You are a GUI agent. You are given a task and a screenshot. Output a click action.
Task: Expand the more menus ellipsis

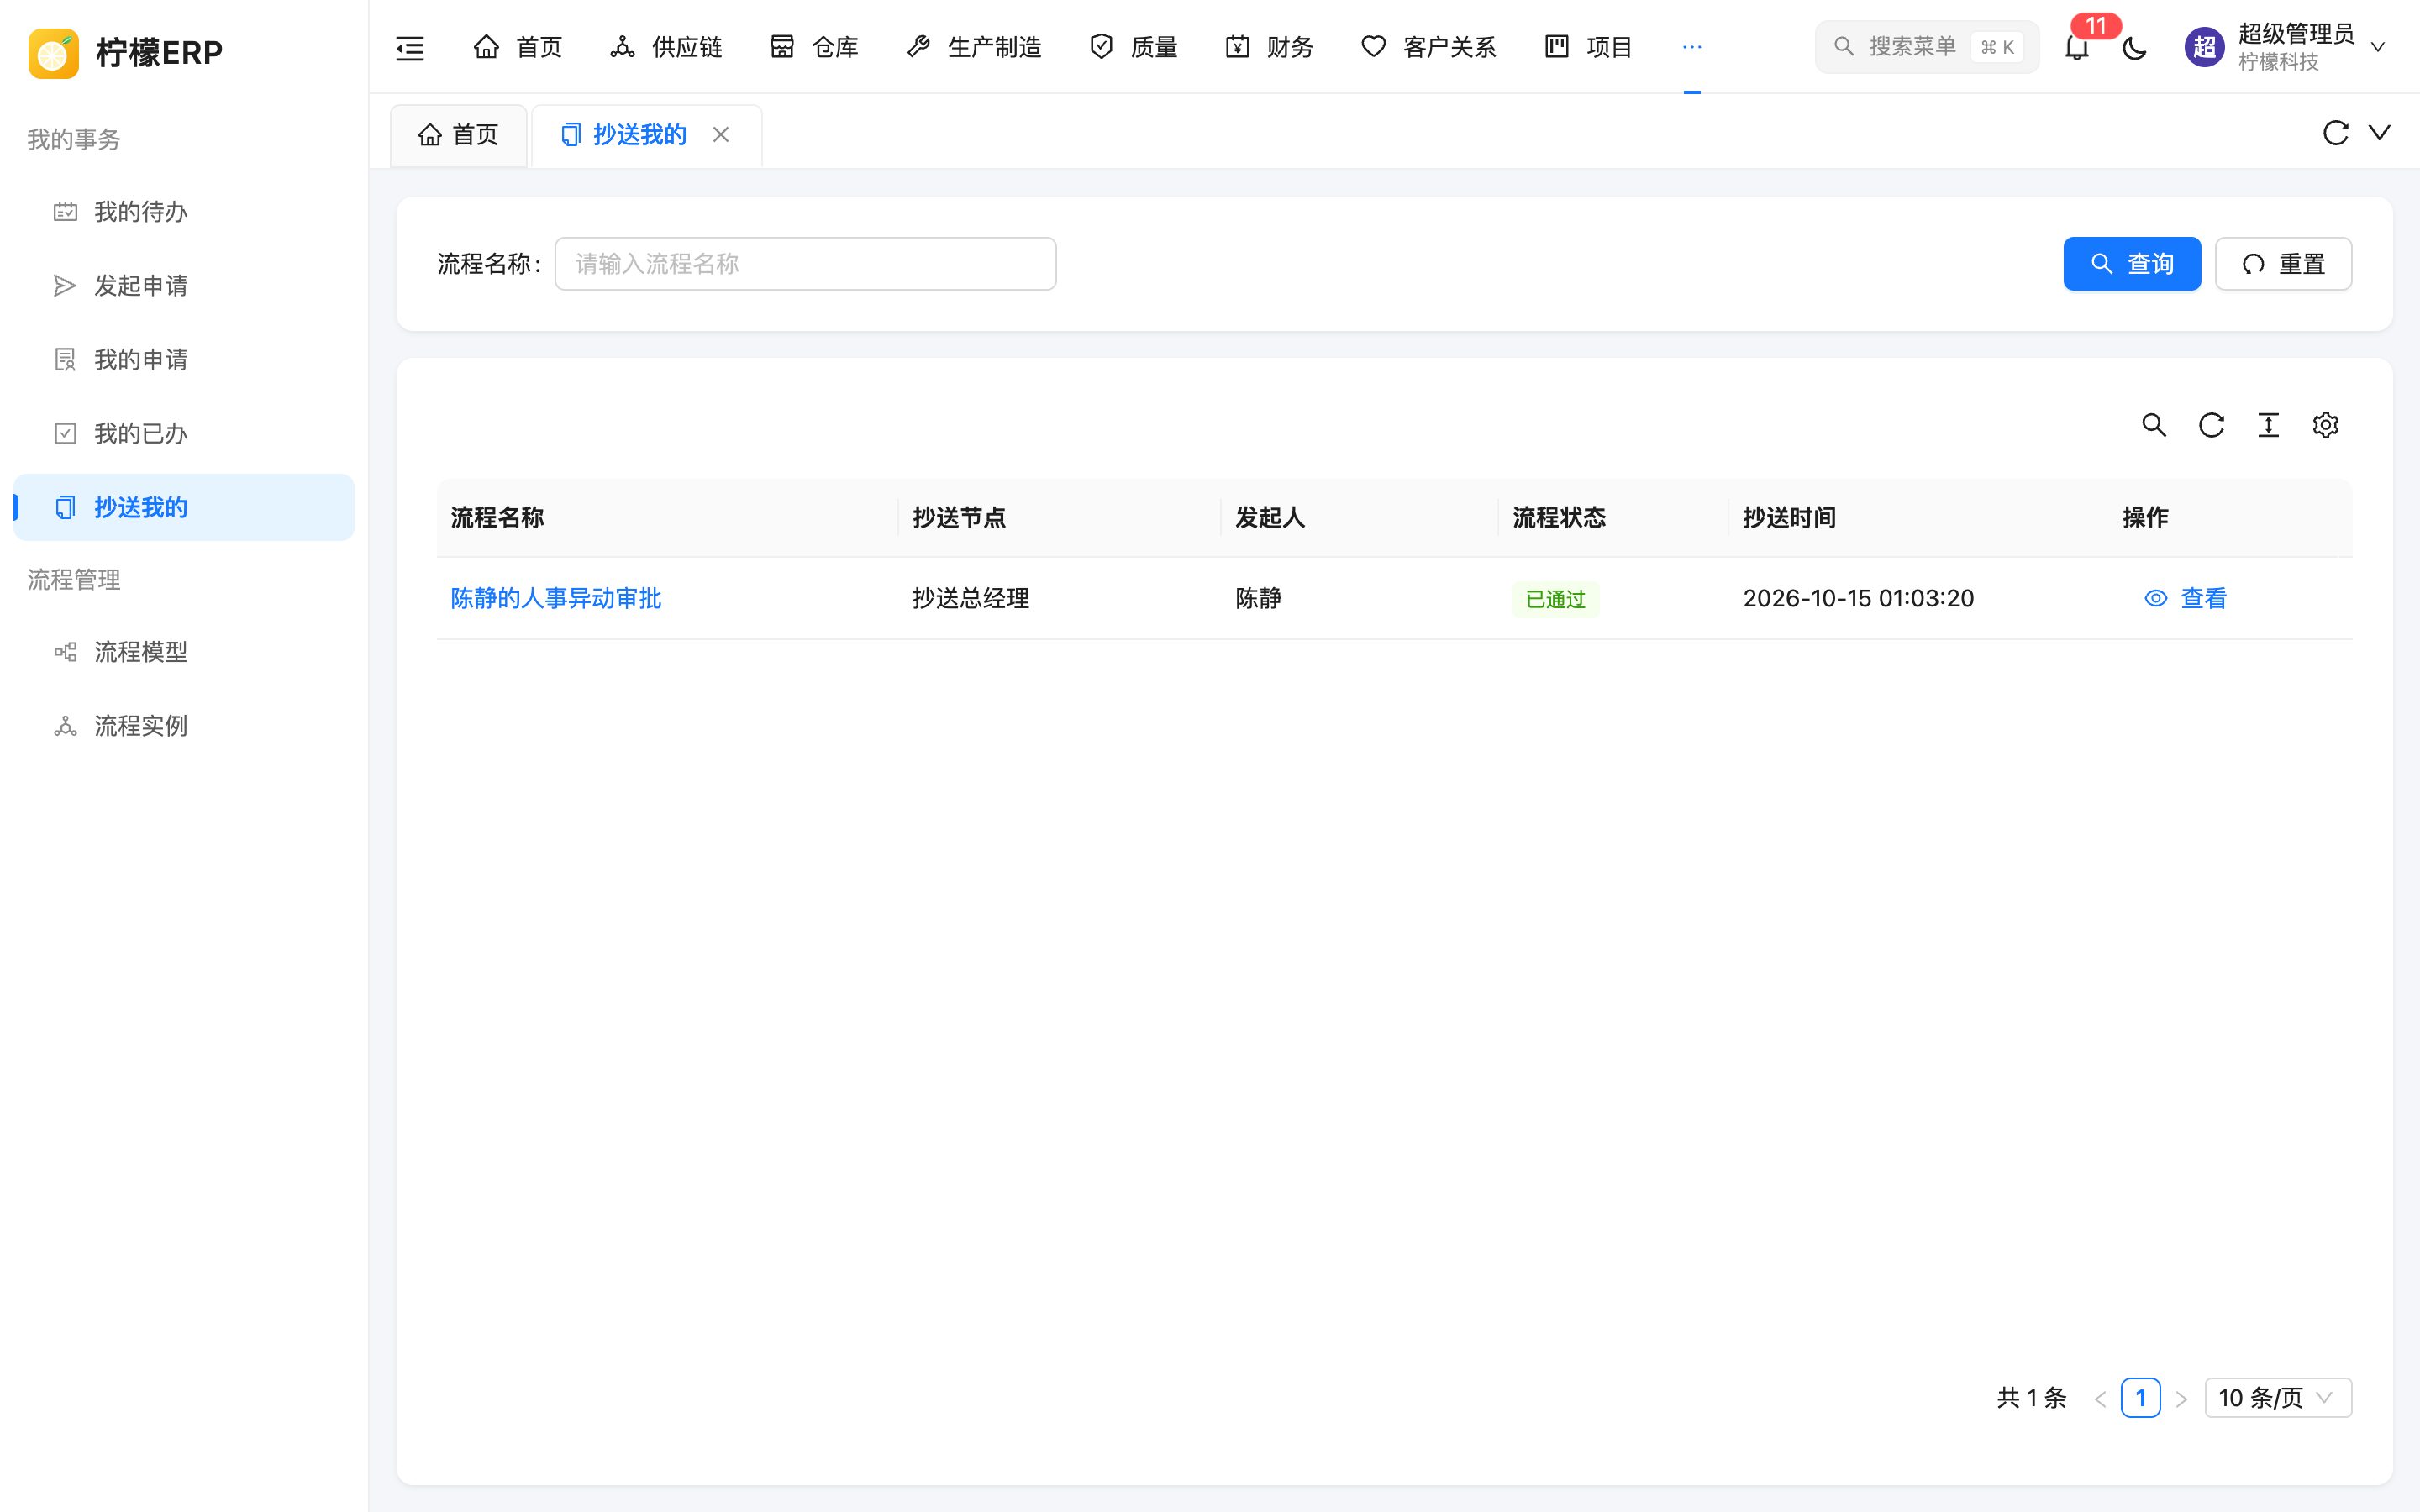coord(1692,47)
